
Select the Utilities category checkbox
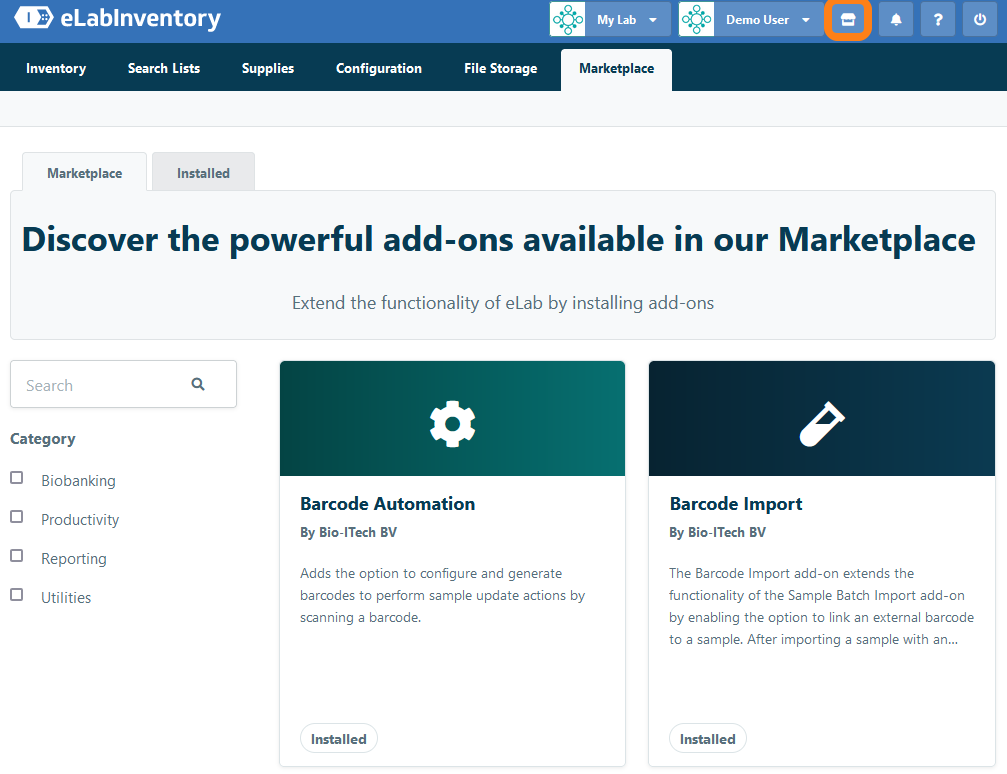point(17,595)
